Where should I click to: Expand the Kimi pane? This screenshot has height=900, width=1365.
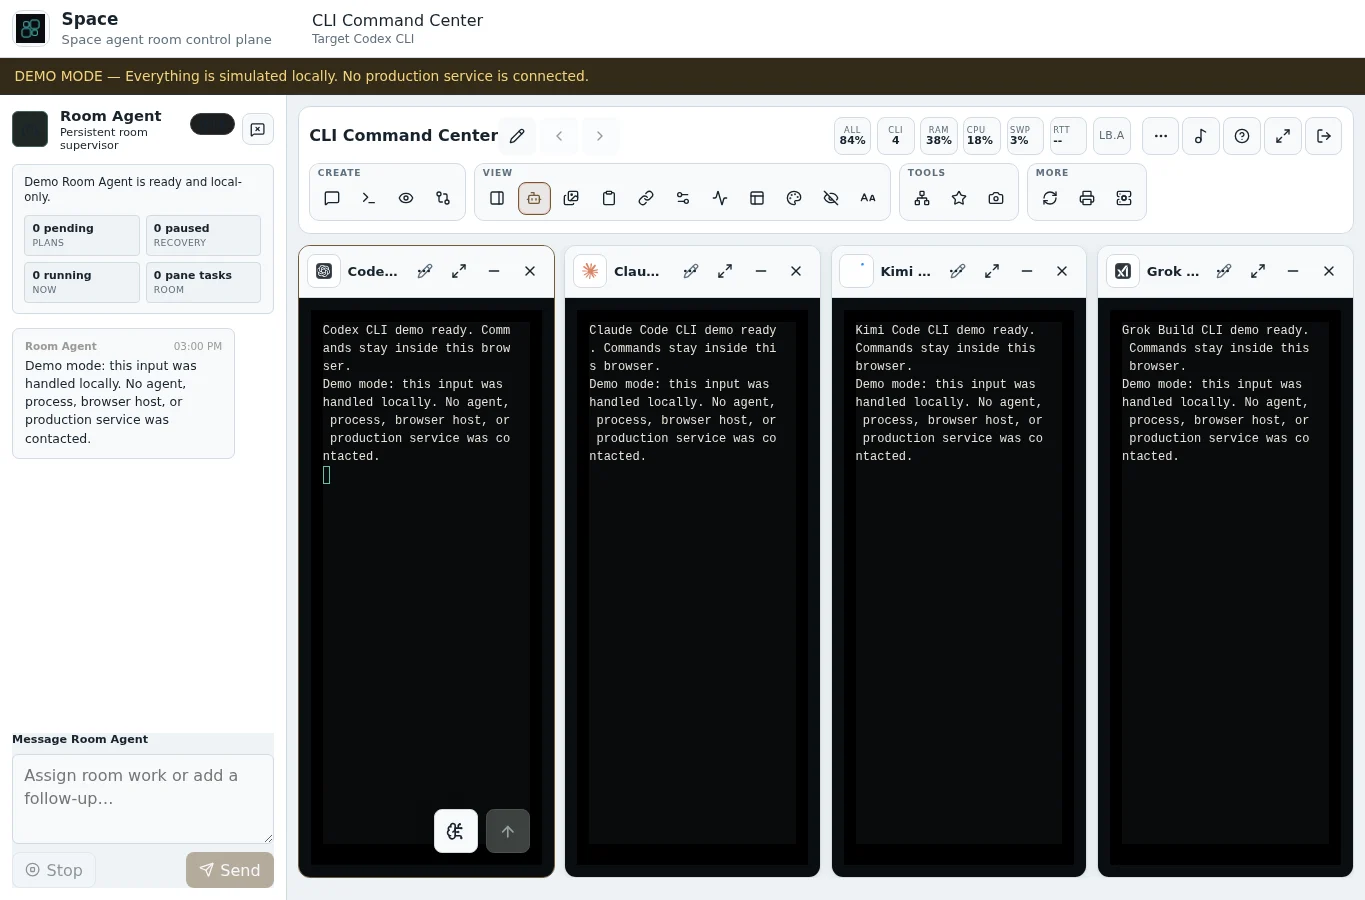coord(992,271)
